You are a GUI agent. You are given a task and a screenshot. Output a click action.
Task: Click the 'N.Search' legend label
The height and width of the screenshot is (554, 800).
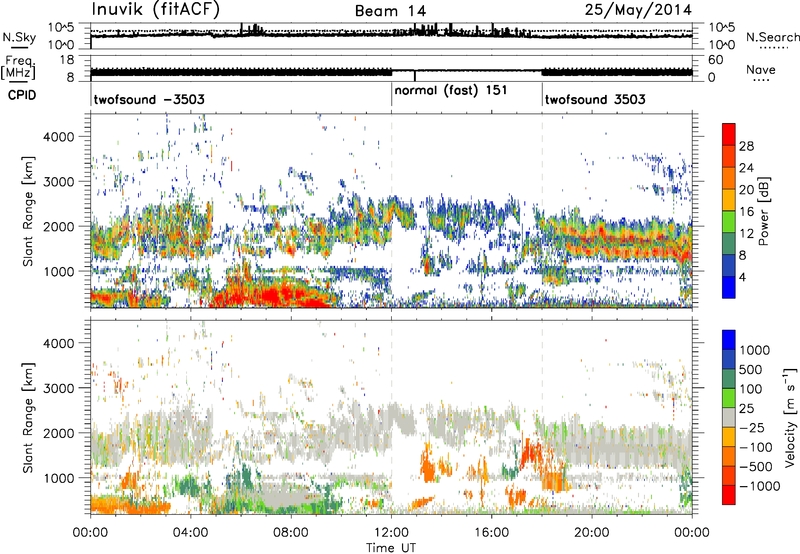[772, 37]
